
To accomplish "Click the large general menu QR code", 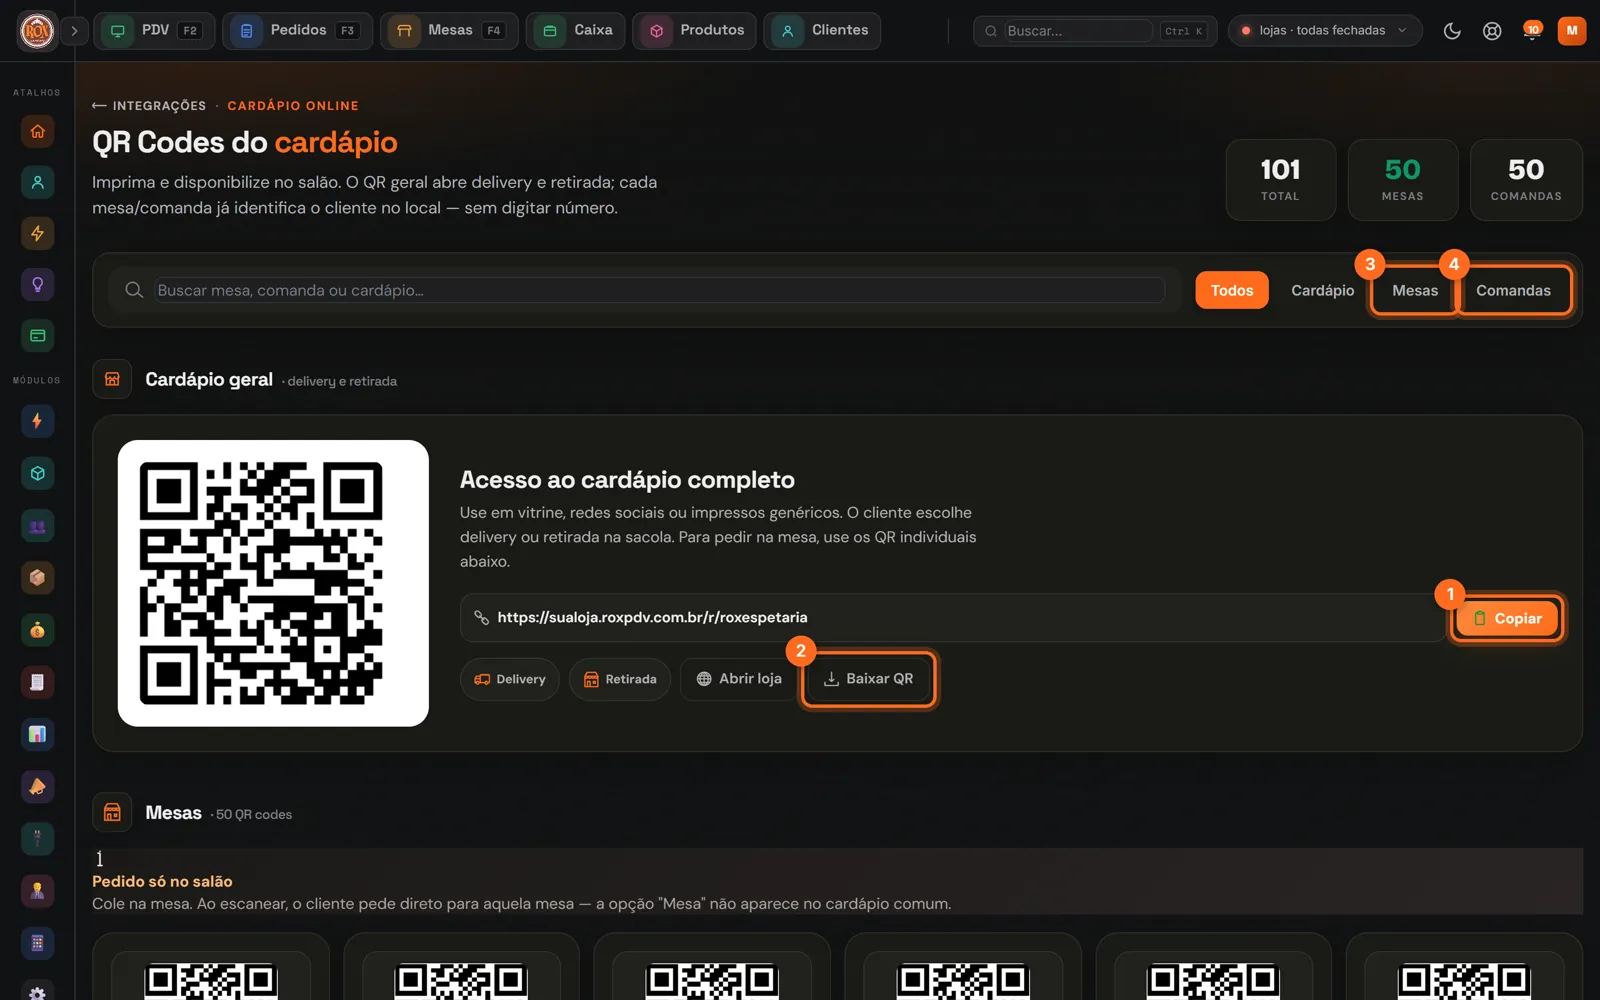I will [x=273, y=583].
